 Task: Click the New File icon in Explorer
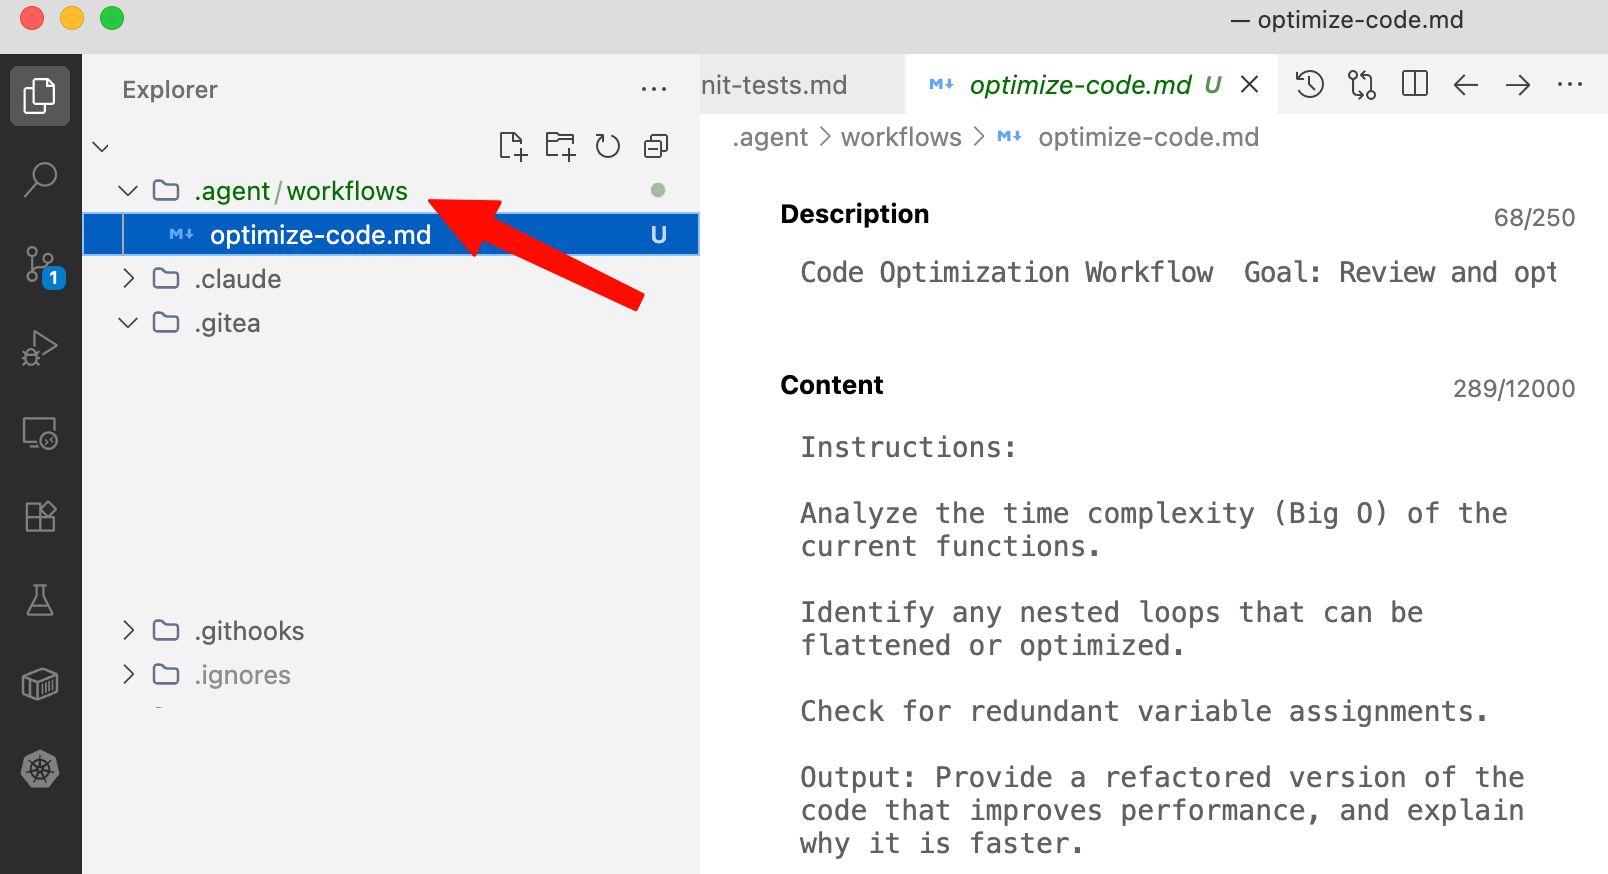[x=512, y=146]
